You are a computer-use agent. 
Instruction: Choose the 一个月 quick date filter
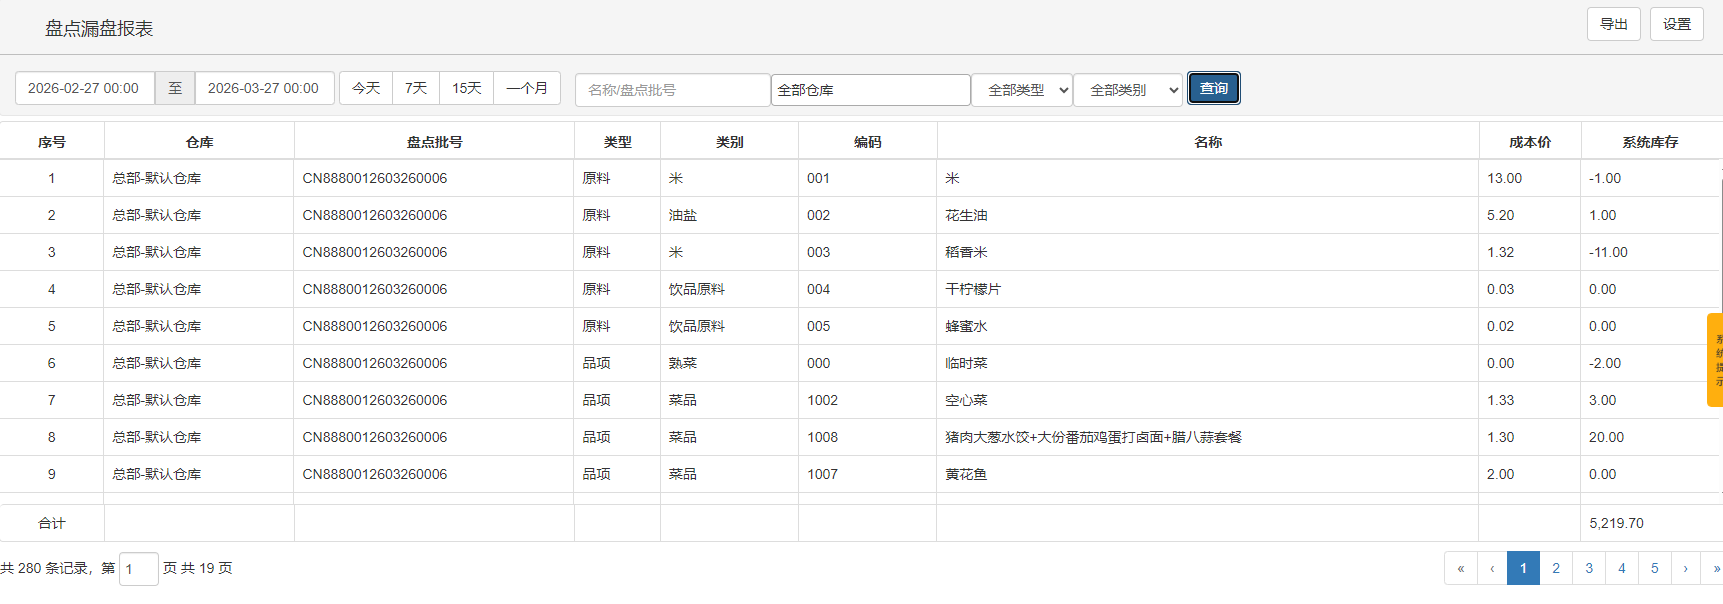(527, 88)
